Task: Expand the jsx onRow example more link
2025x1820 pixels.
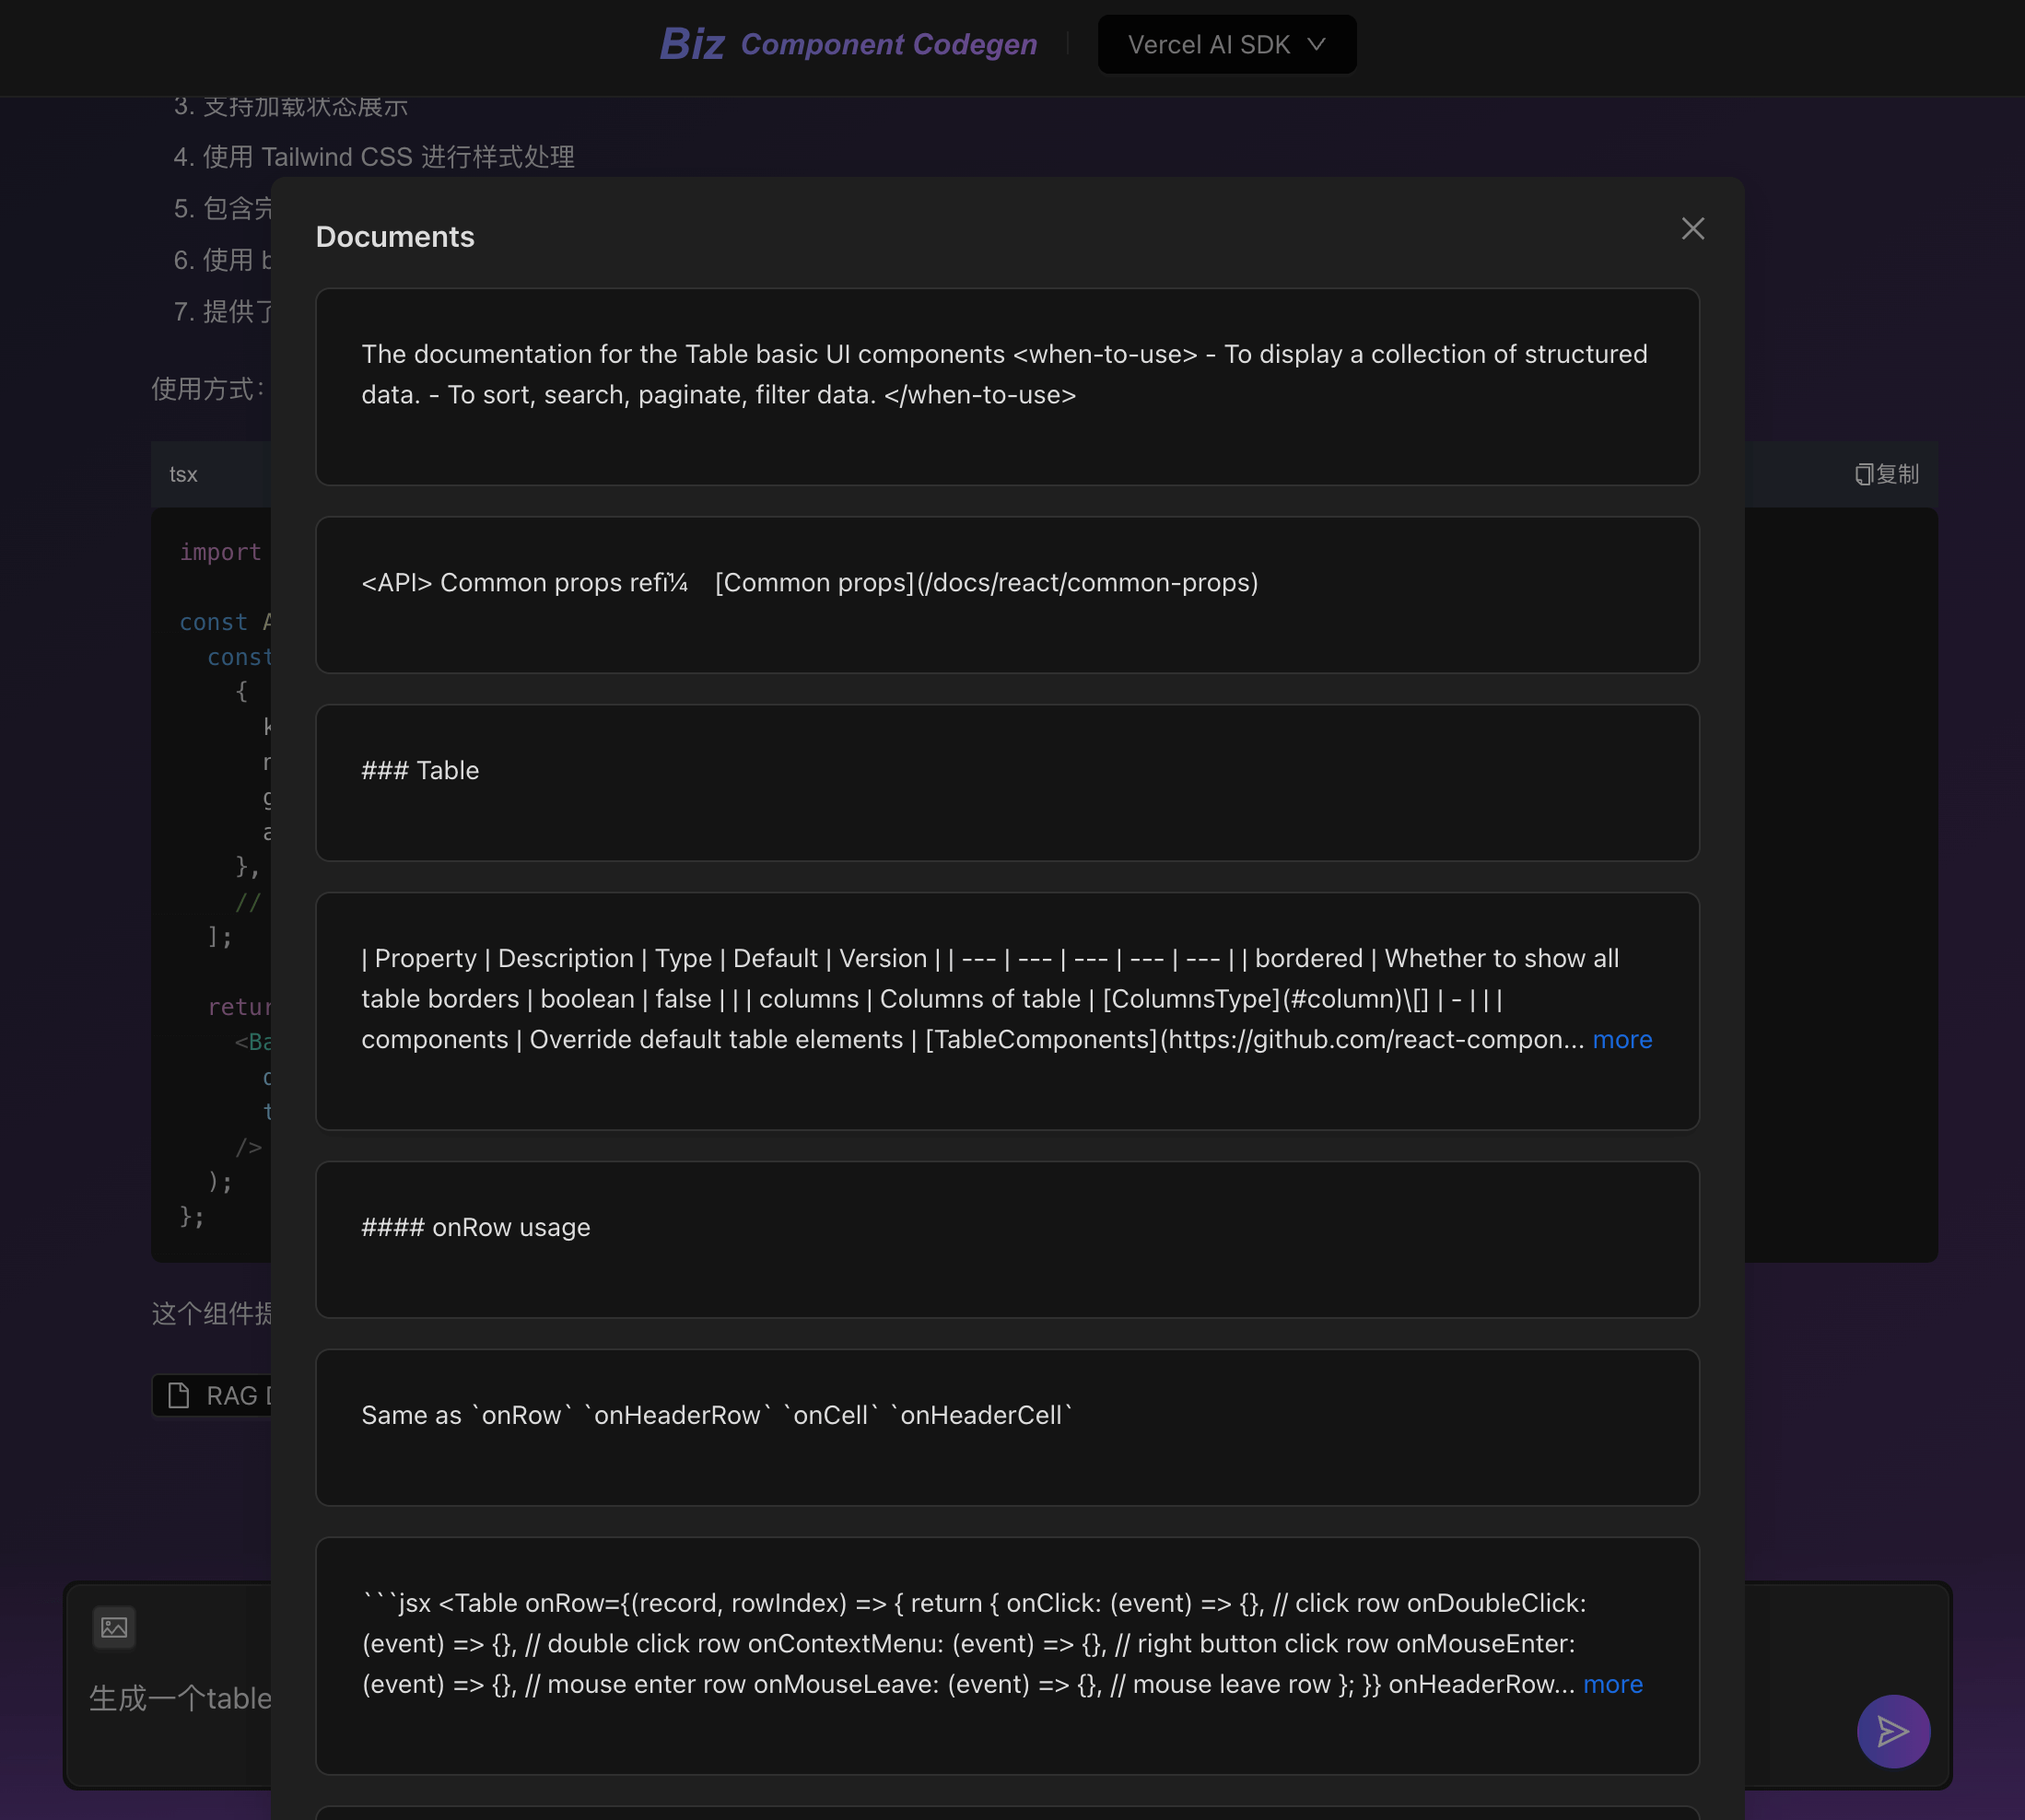Action: 1612,1684
